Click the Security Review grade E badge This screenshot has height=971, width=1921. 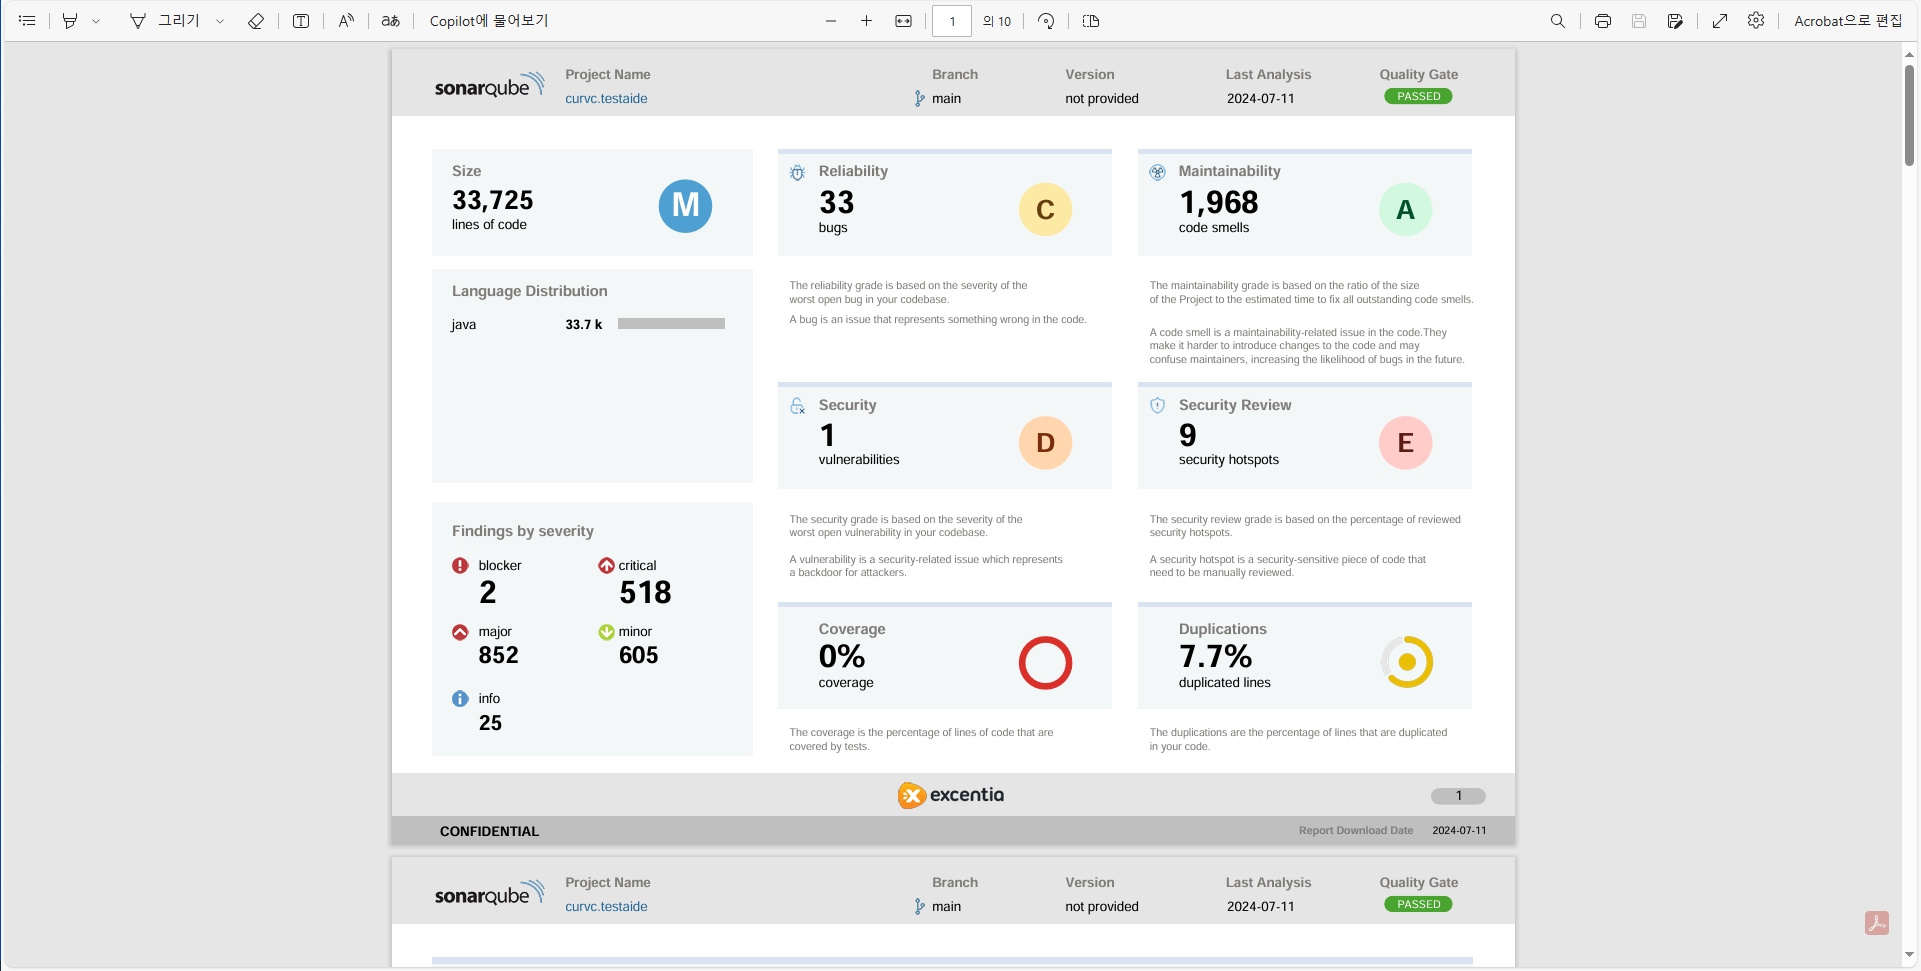tap(1405, 443)
